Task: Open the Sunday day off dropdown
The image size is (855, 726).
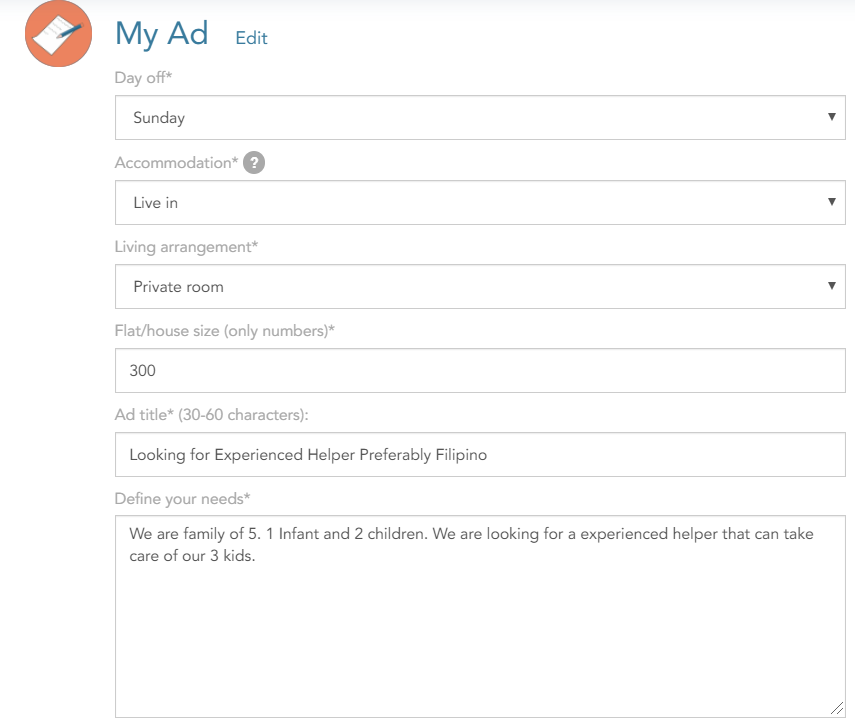Action: 480,117
